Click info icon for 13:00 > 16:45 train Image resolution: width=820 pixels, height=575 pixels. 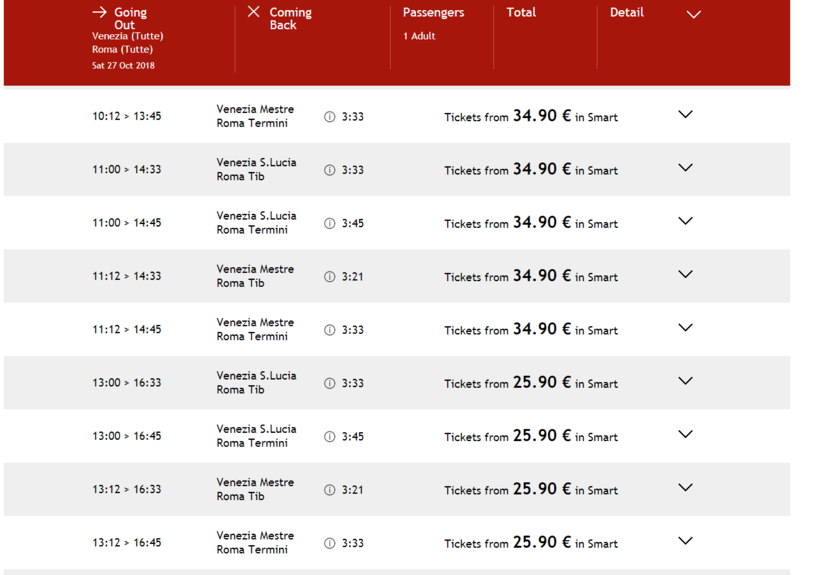[330, 437]
